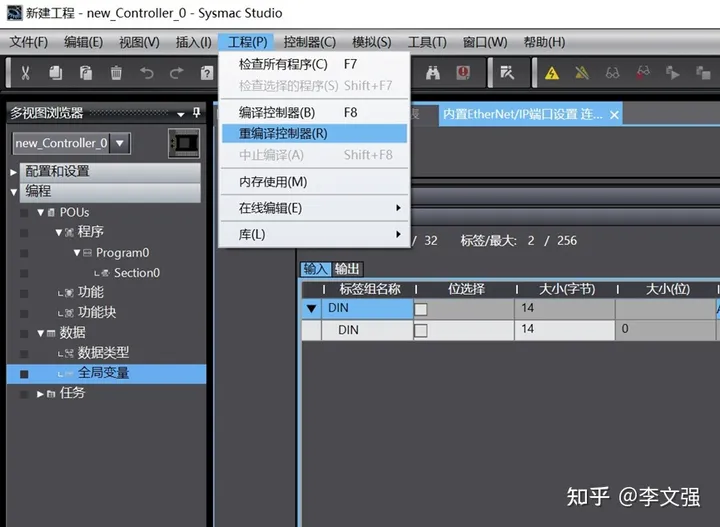Click the child DIN tag name cell
The height and width of the screenshot is (527, 720).
367,330
